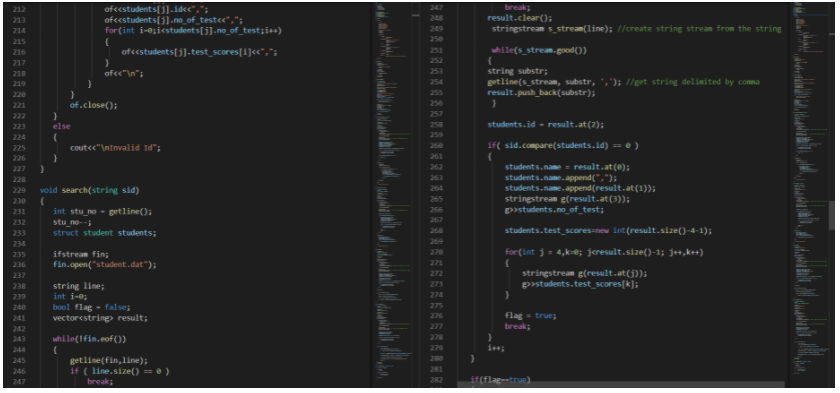840x393 pixels.
Task: Click gutter line number 260
Action: click(437, 145)
